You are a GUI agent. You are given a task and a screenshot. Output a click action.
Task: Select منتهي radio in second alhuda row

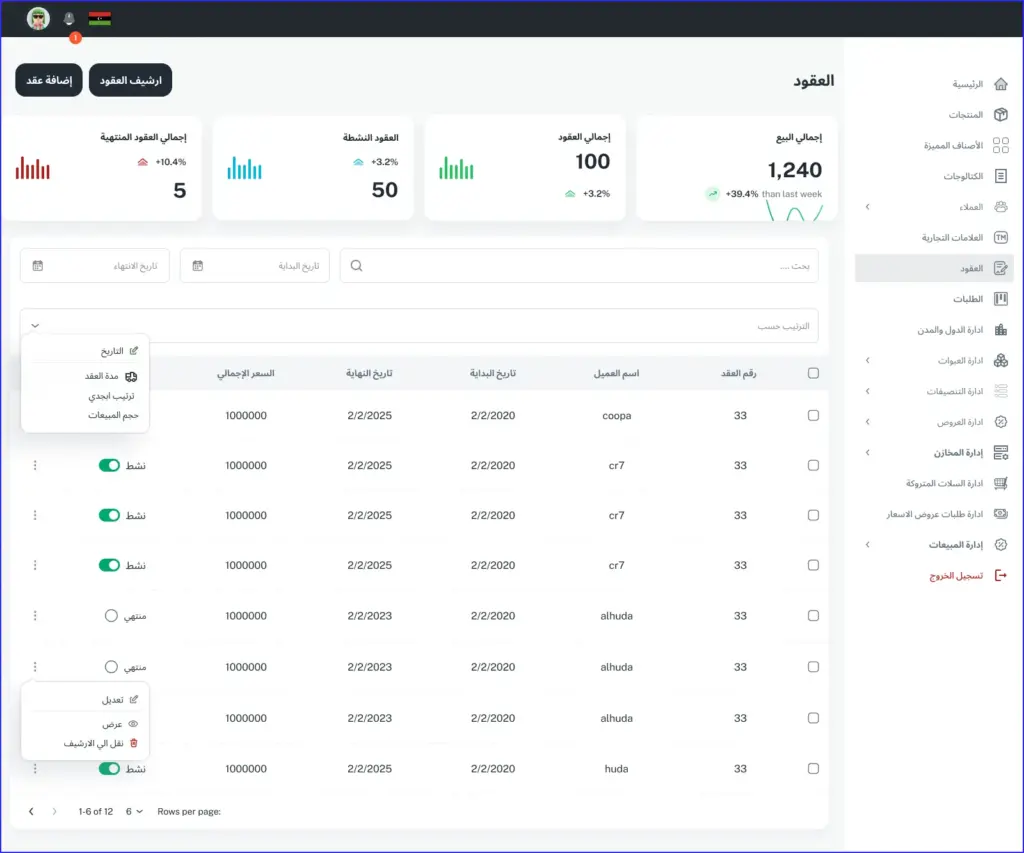tap(111, 667)
